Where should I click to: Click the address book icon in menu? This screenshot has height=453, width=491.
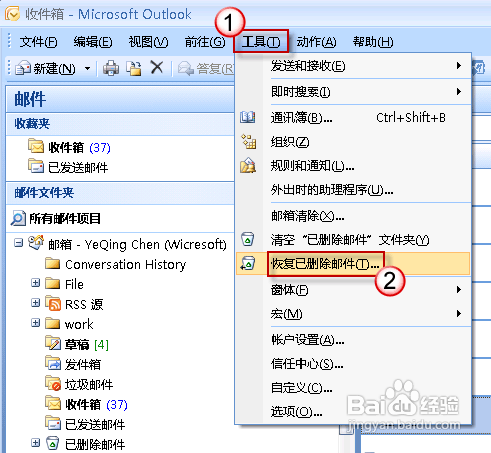[x=248, y=117]
